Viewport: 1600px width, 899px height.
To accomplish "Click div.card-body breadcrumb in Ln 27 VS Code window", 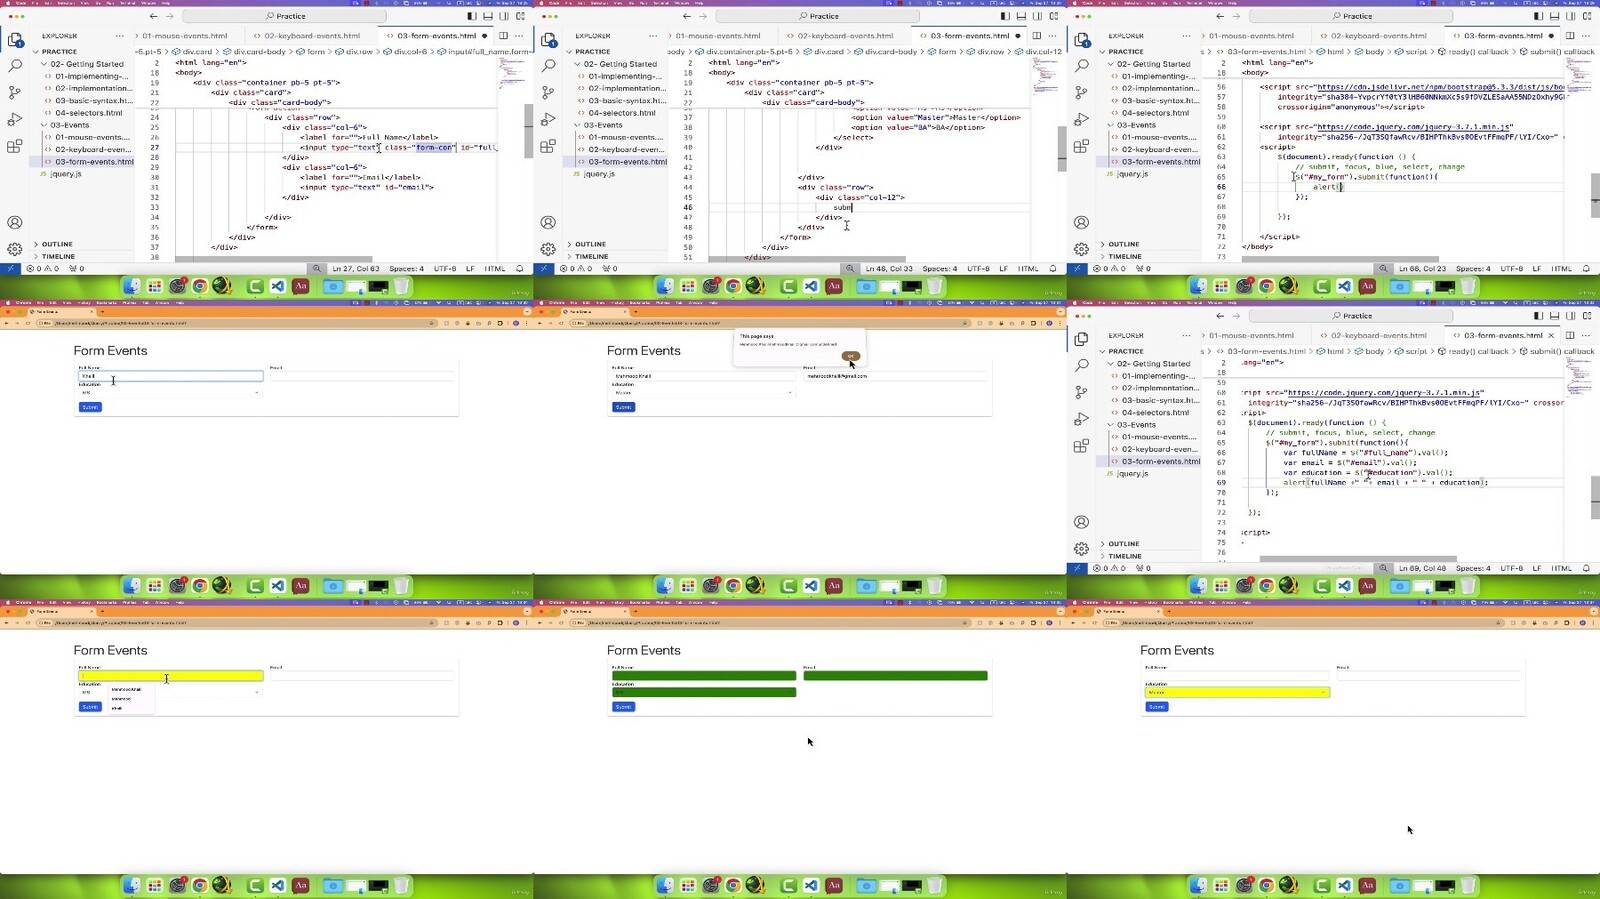I will [259, 52].
